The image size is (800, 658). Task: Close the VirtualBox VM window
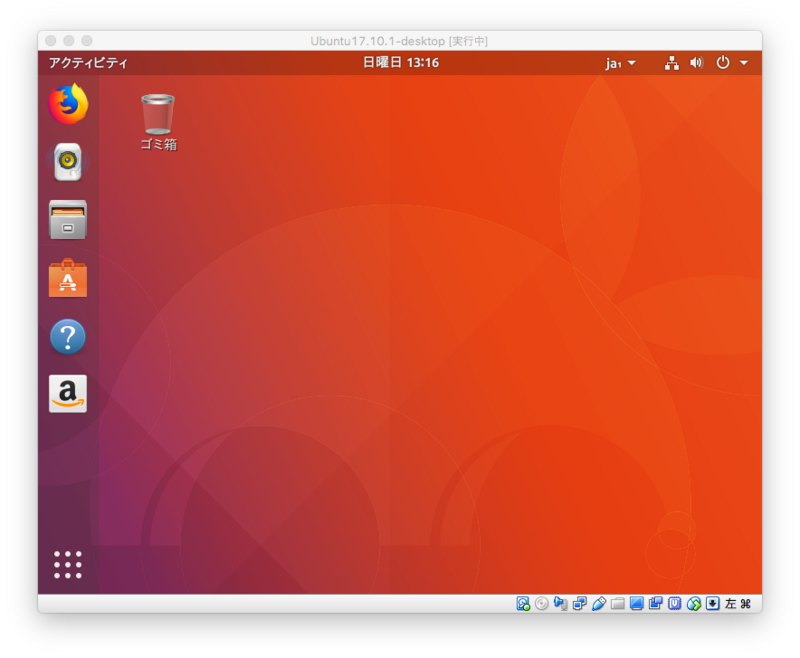[x=51, y=40]
